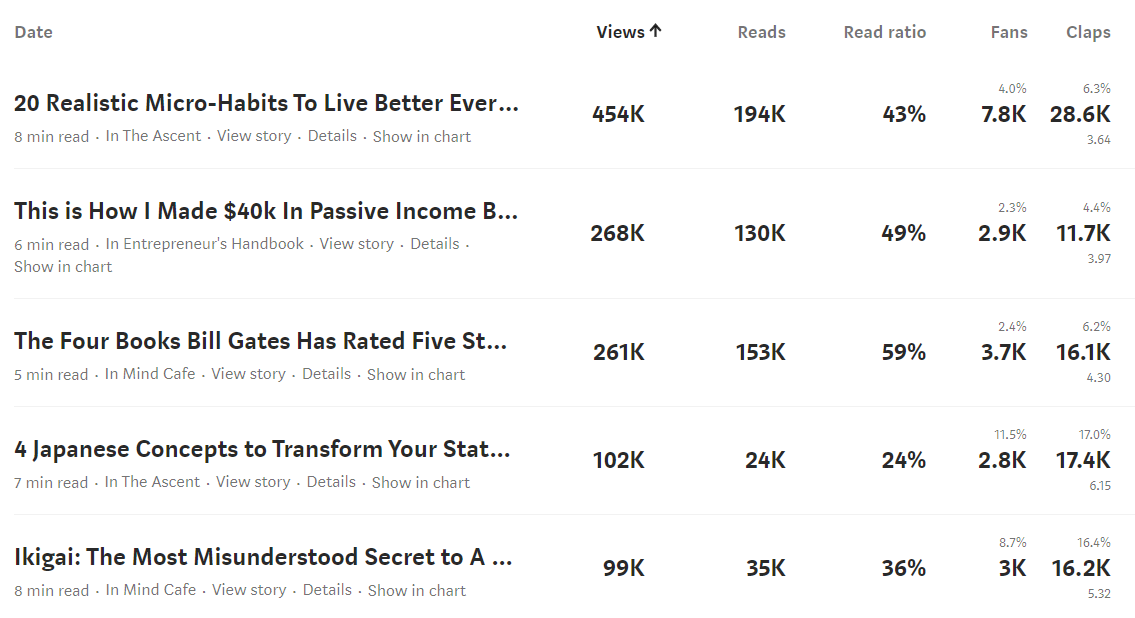Sort table by Claps column header

[1088, 32]
